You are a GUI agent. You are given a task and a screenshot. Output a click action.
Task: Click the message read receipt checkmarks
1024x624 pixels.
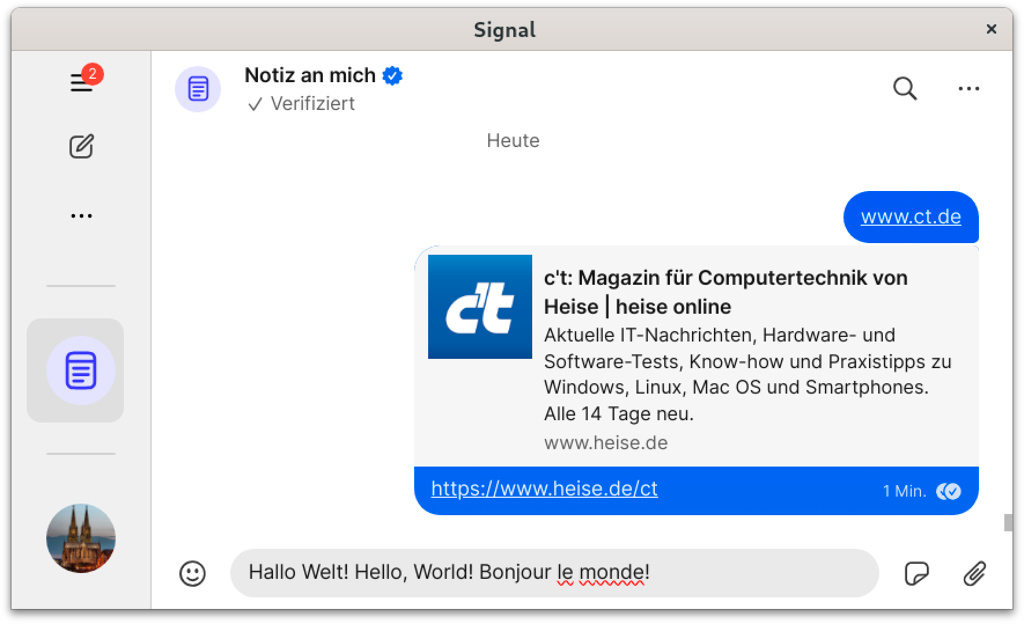(x=948, y=491)
